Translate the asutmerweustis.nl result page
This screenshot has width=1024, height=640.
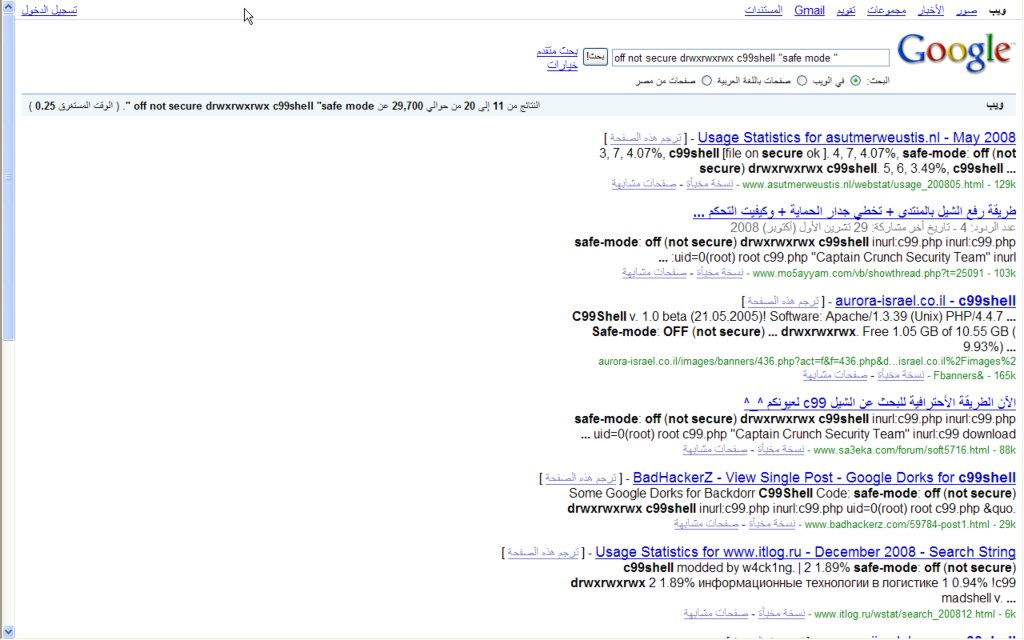pos(645,138)
